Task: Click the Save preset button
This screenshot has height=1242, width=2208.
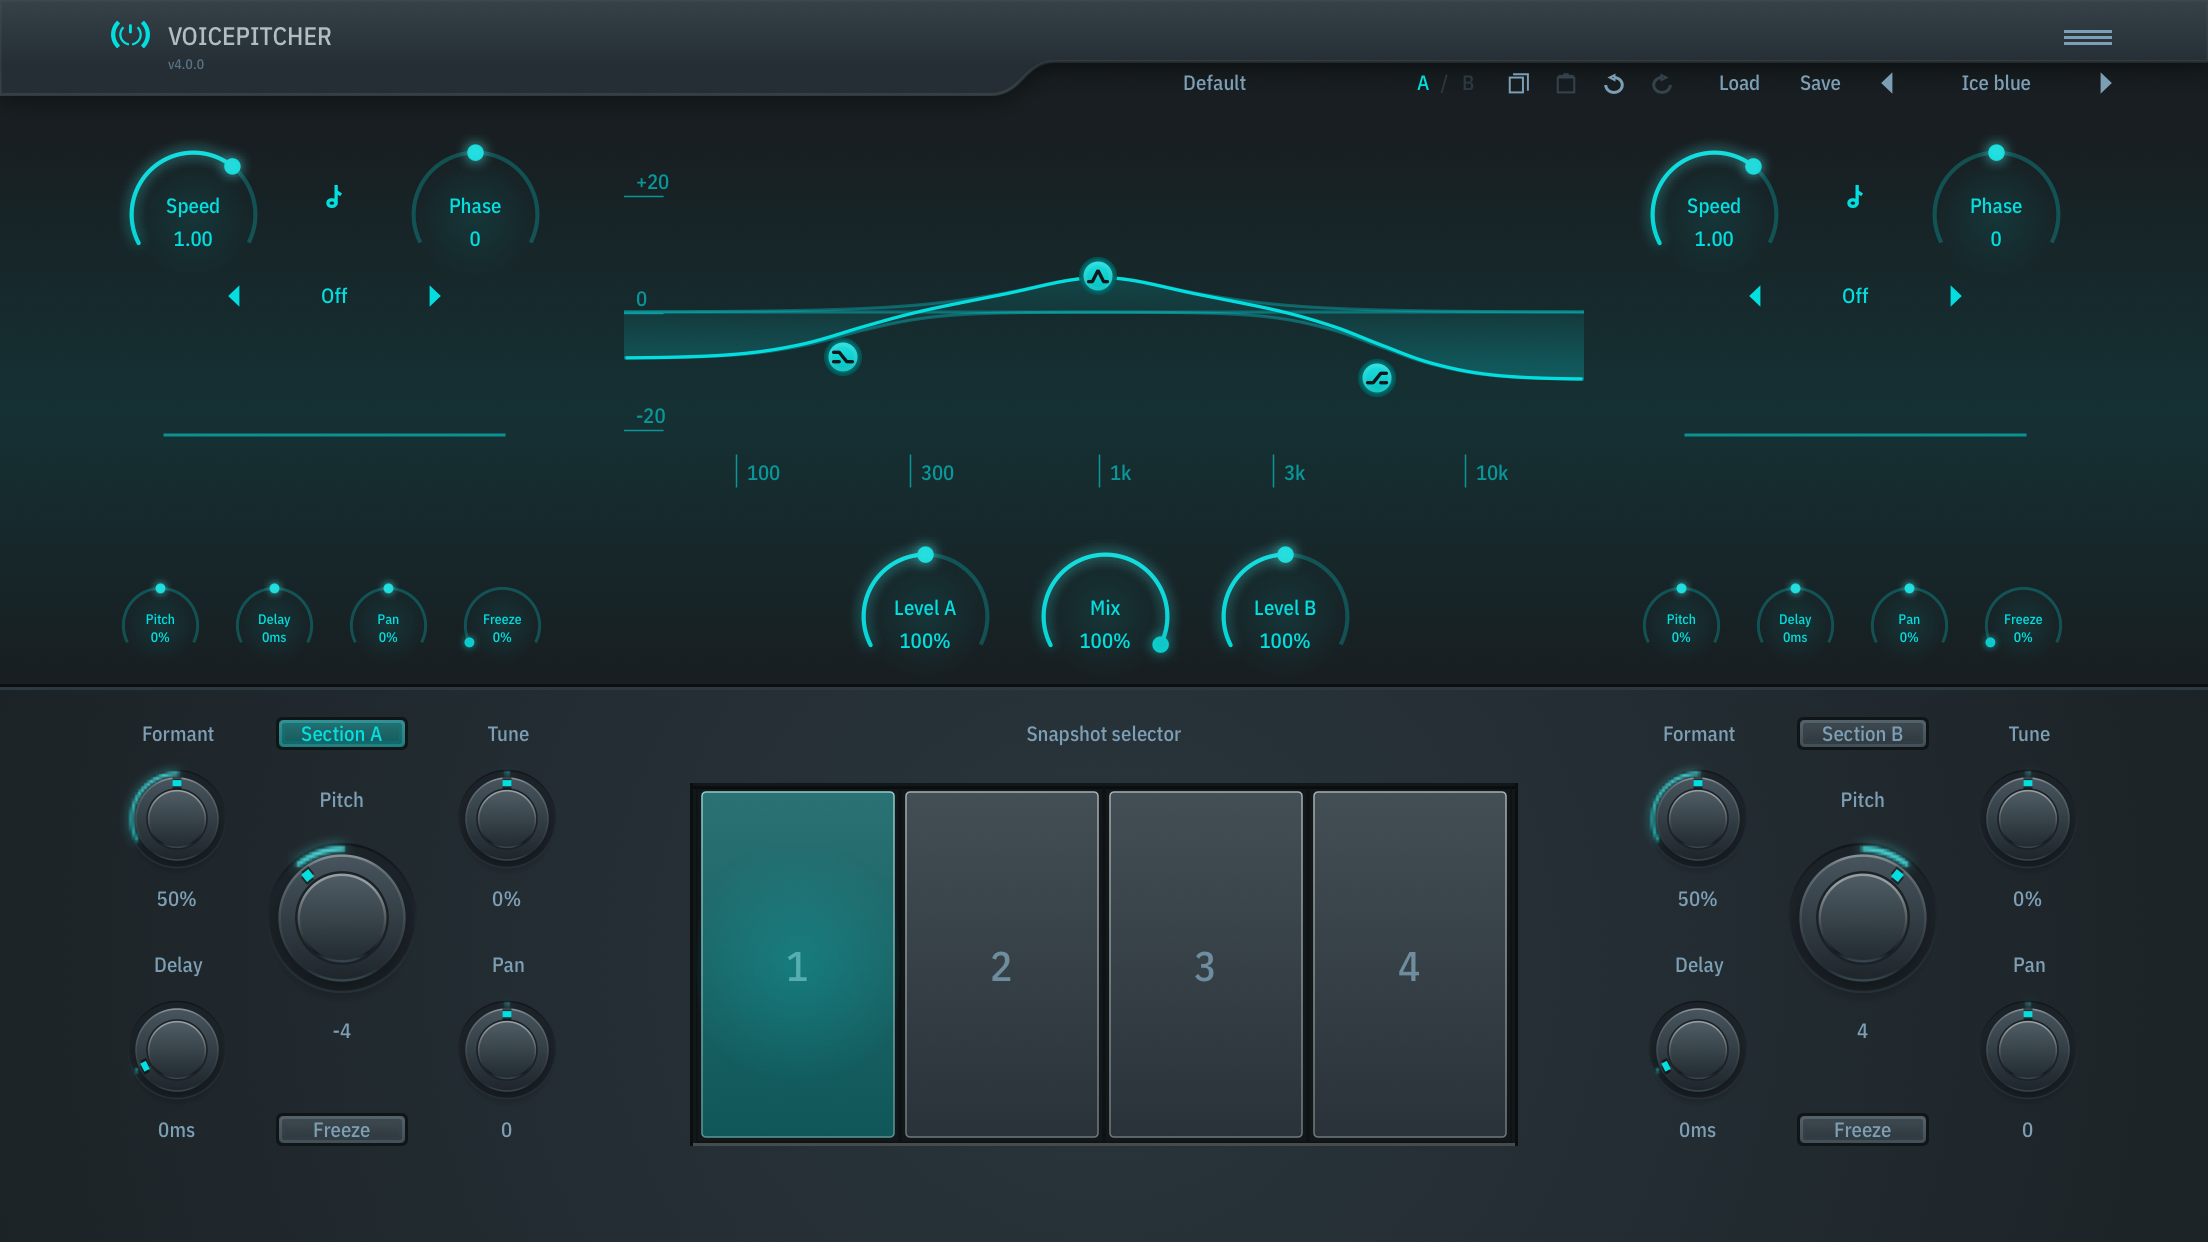Action: click(x=1819, y=83)
